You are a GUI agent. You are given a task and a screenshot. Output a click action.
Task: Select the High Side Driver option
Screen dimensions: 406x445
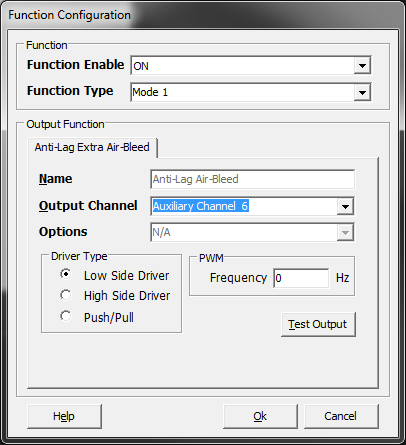pyautogui.click(x=66, y=295)
